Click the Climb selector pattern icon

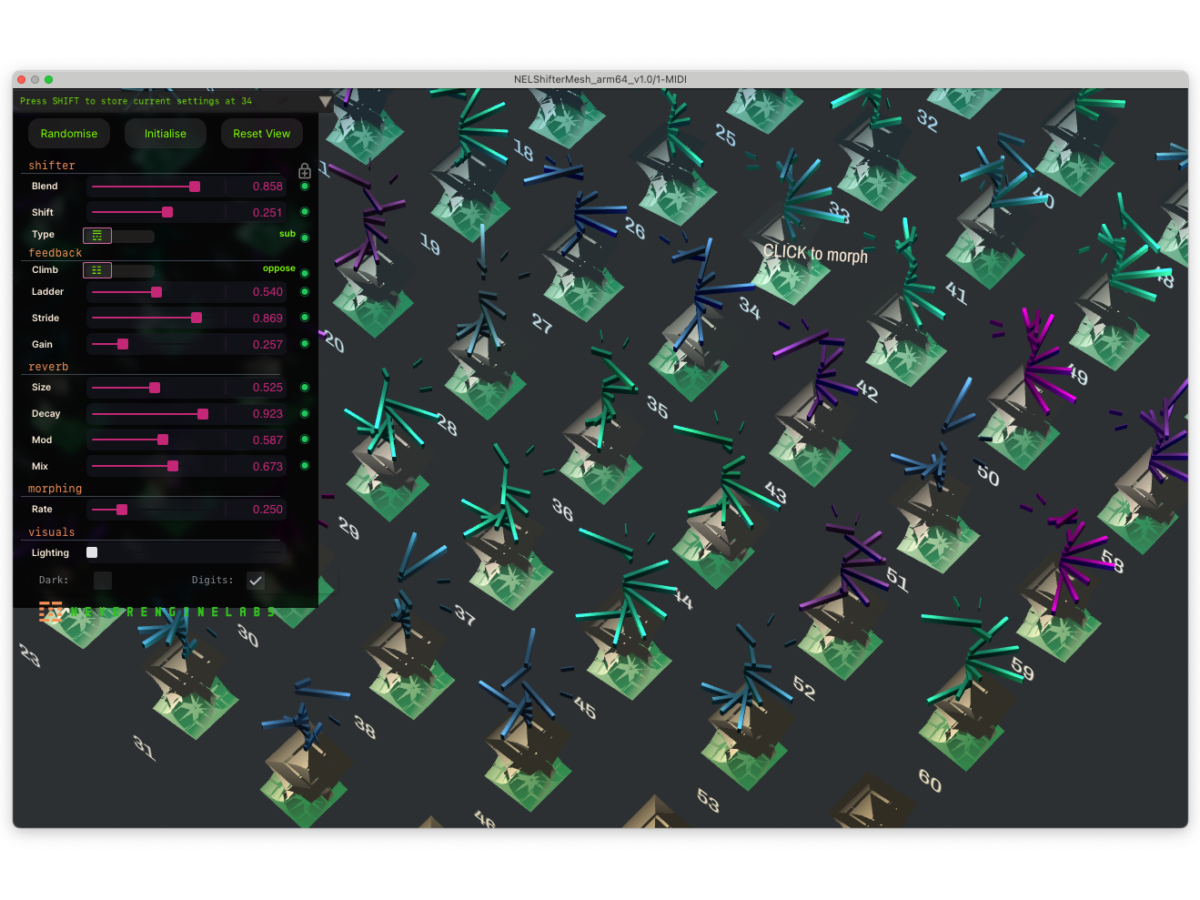(x=97, y=270)
